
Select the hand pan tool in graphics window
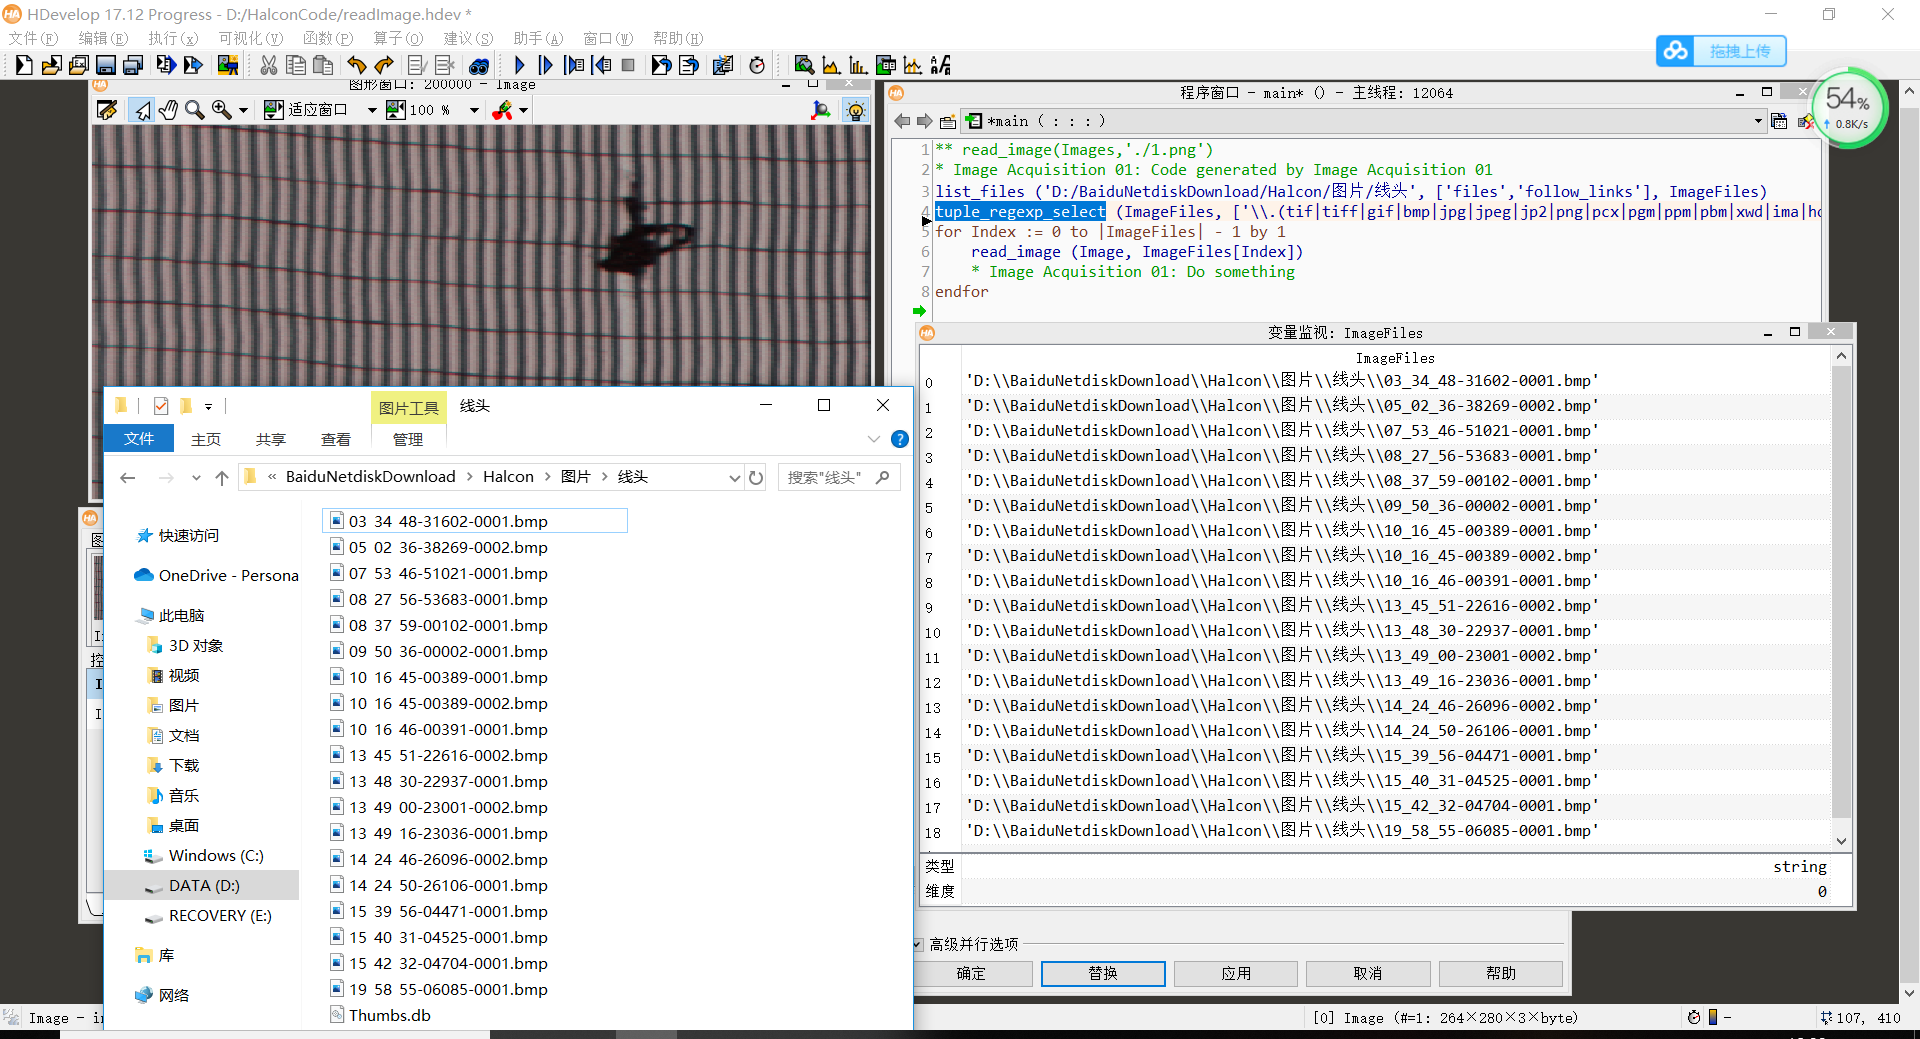click(x=168, y=110)
